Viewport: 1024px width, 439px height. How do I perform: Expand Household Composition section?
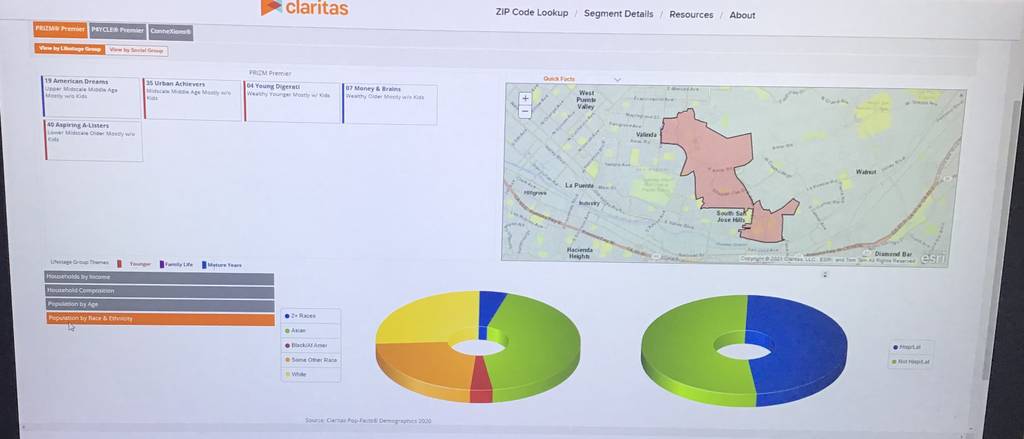click(x=161, y=291)
